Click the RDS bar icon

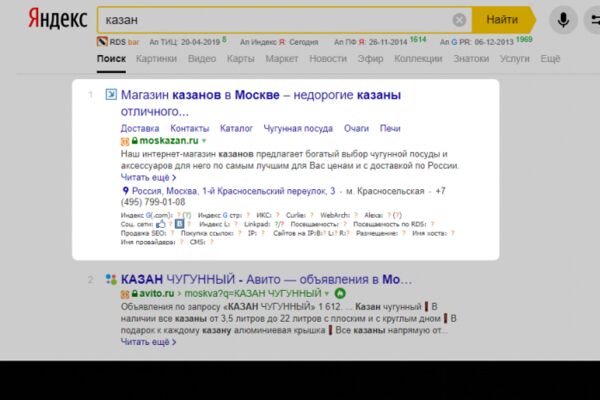pyautogui.click(x=102, y=41)
